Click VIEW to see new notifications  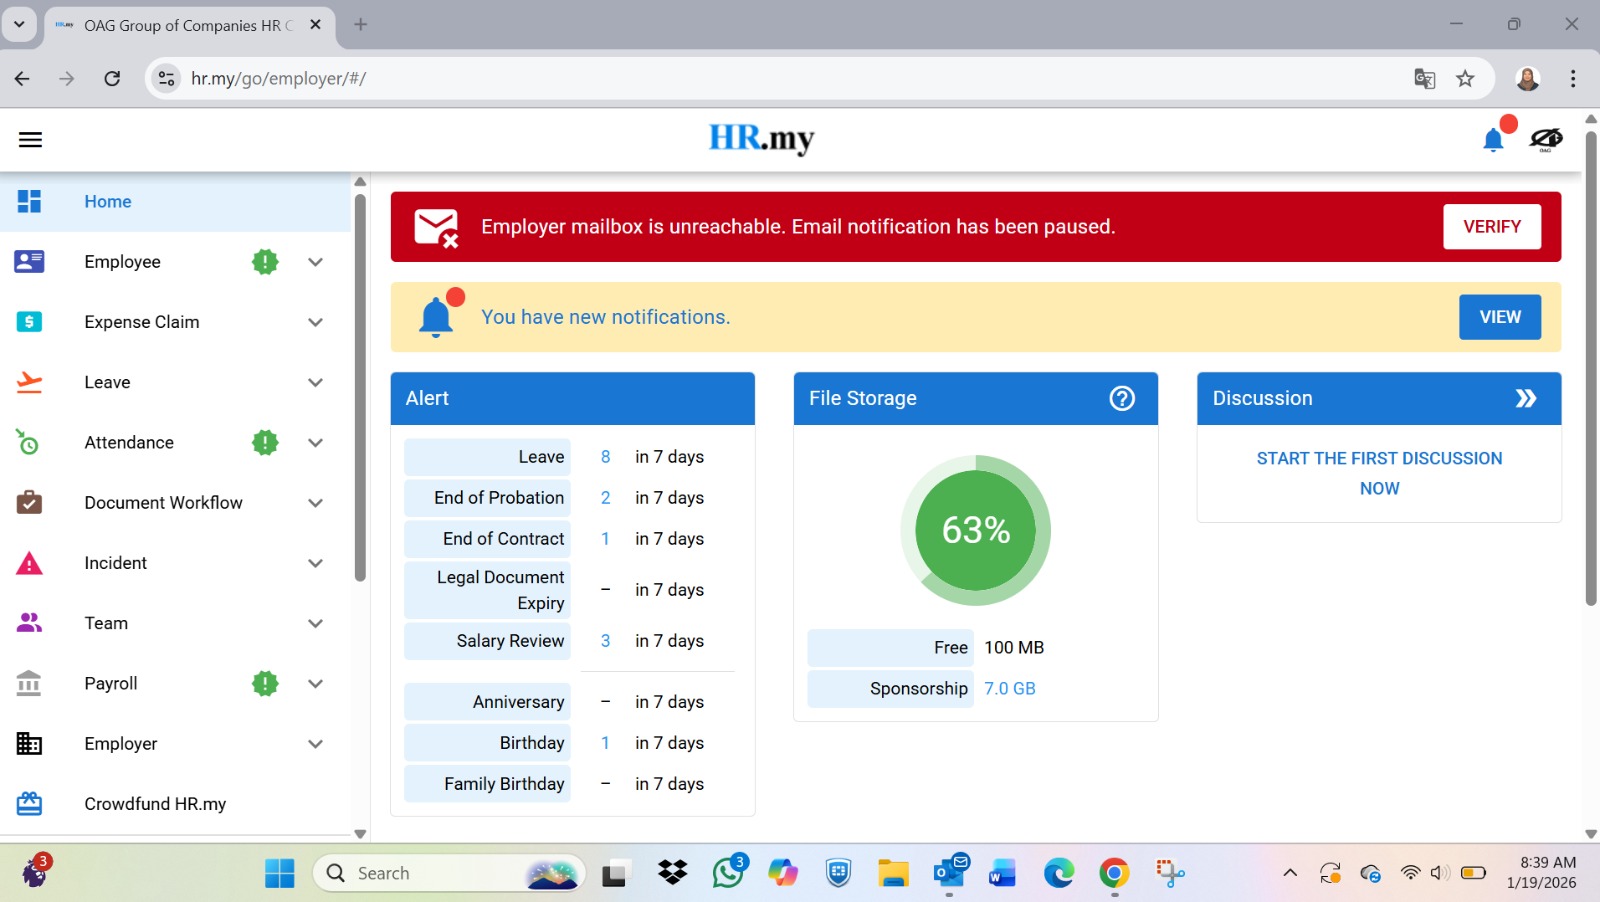coord(1499,317)
